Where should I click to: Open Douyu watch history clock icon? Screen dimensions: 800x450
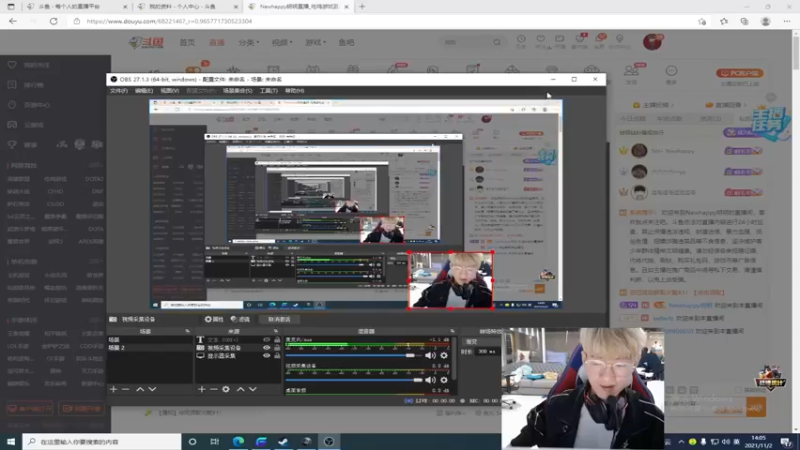coord(521,41)
